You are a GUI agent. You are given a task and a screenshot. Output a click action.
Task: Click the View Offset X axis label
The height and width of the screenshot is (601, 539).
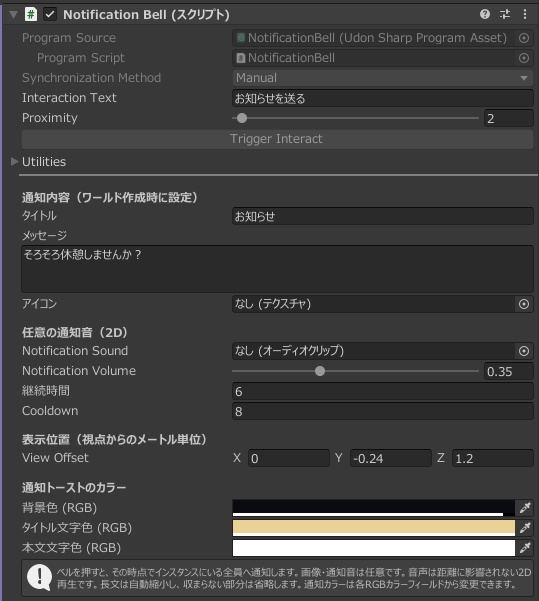[x=237, y=458]
